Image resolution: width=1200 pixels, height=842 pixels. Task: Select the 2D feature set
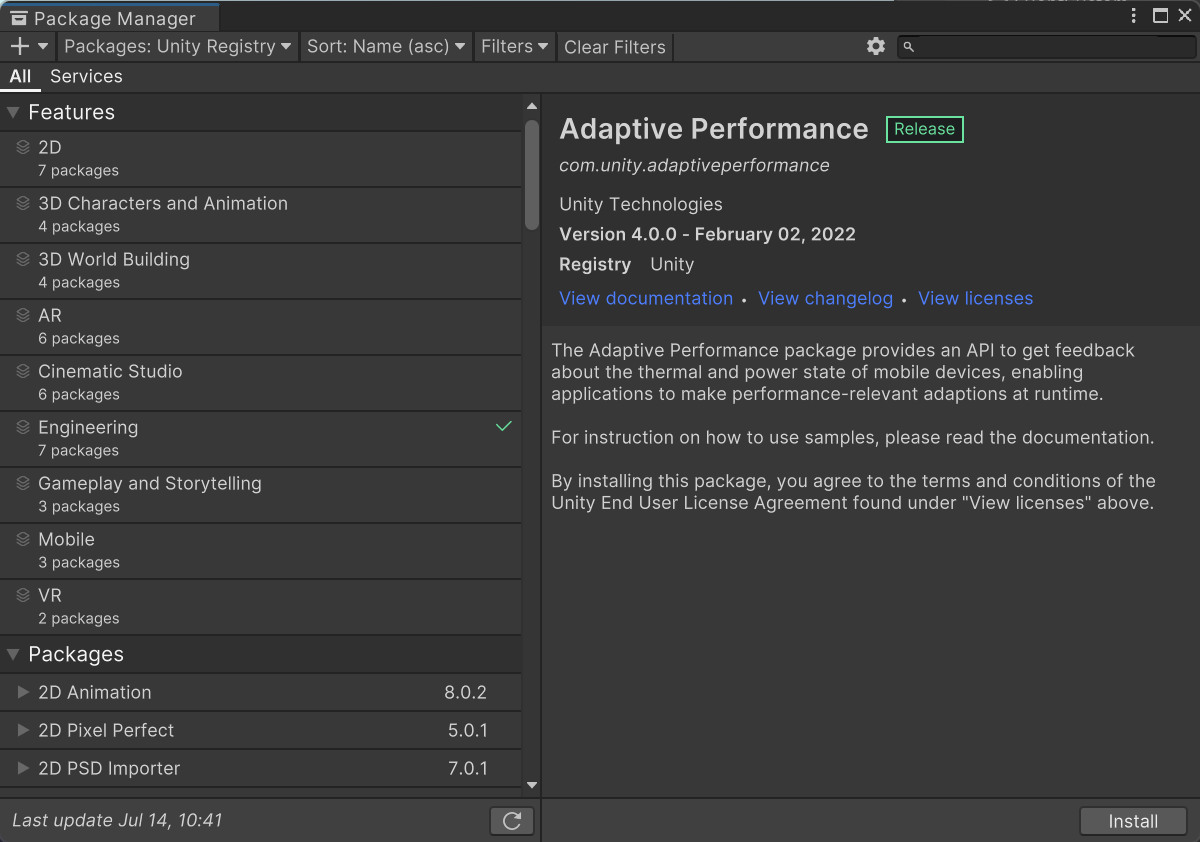[x=261, y=159]
